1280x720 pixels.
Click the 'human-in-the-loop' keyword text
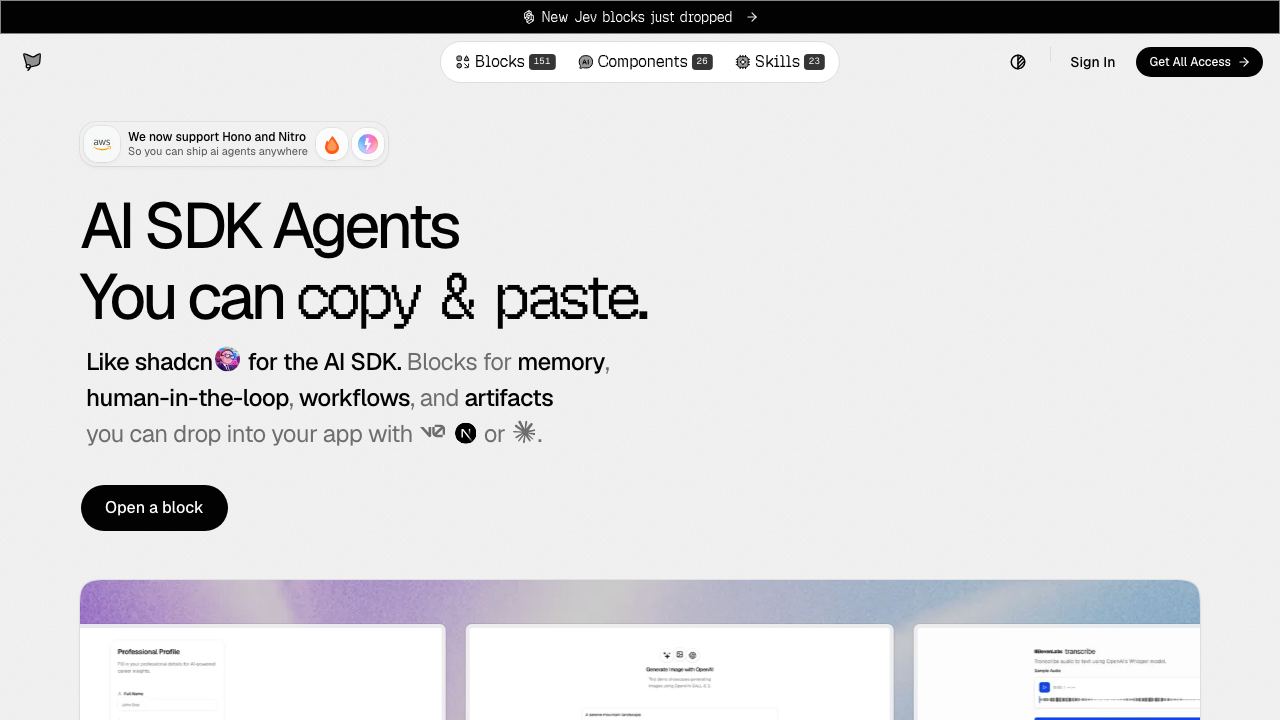(x=188, y=398)
